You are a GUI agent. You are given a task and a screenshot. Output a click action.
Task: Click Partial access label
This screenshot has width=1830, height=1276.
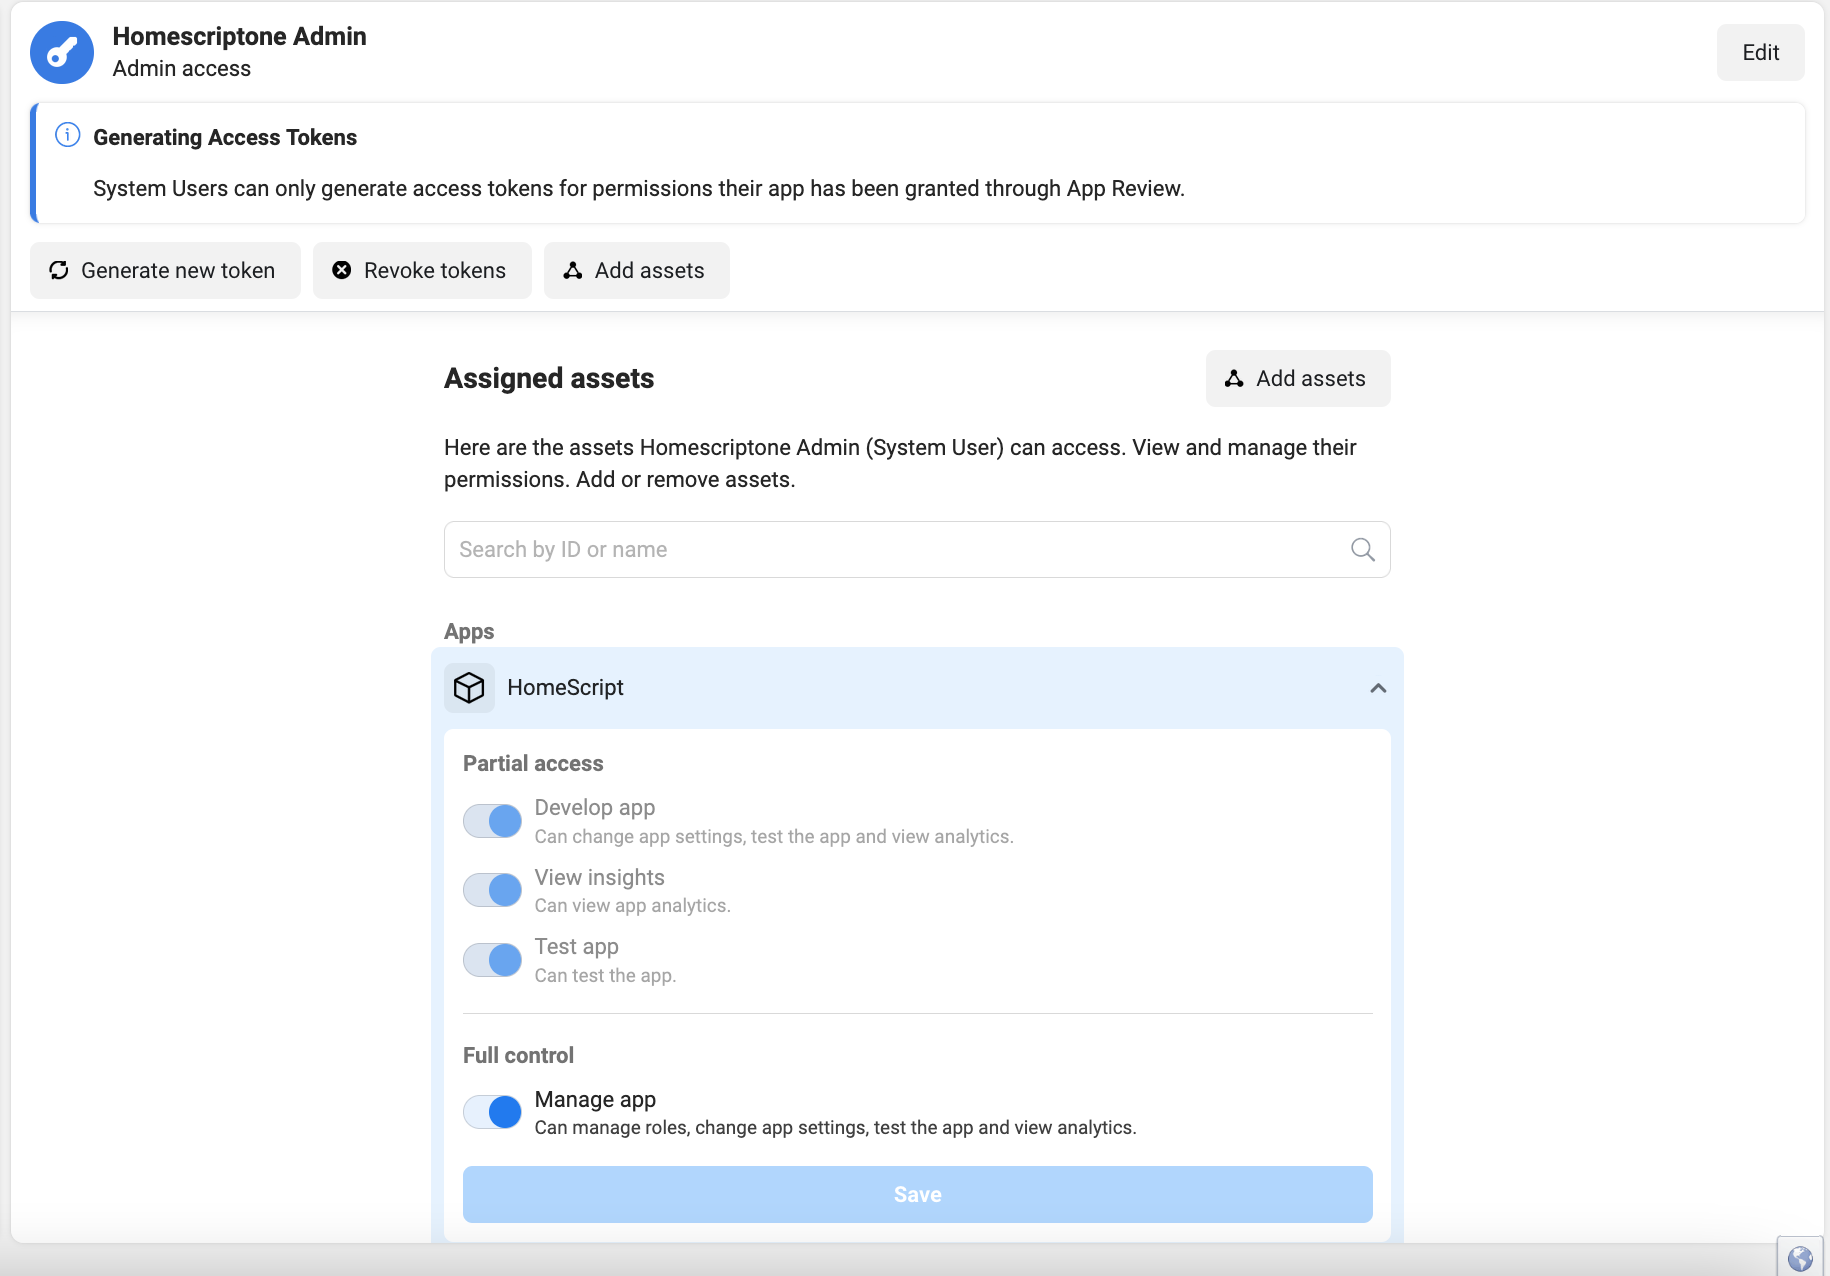pos(533,763)
